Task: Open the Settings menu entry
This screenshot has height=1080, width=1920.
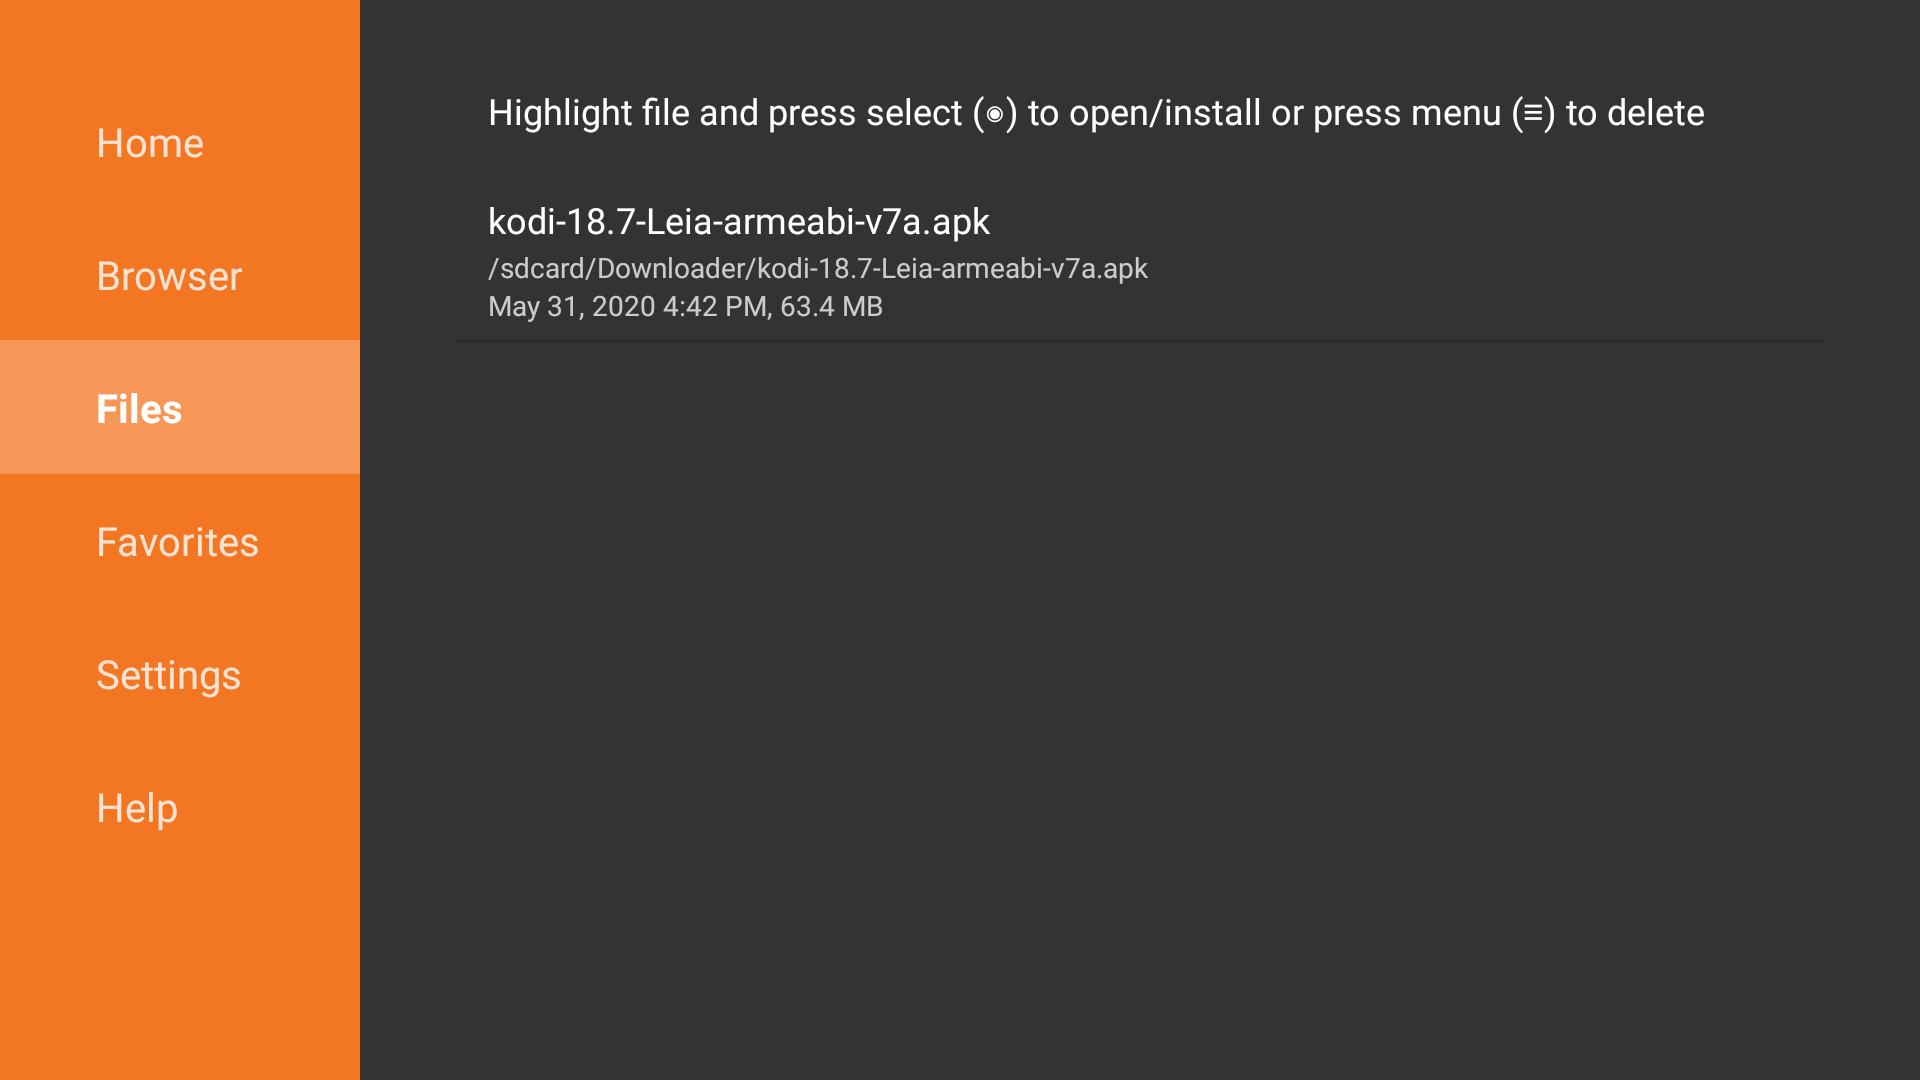Action: pyautogui.click(x=168, y=675)
